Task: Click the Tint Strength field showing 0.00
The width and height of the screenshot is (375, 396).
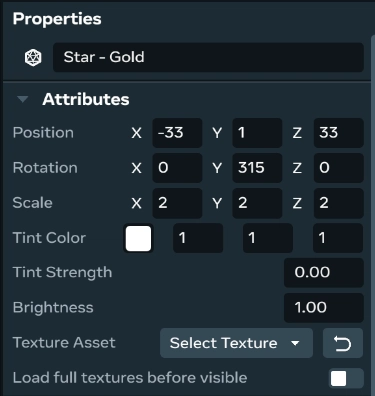Action: point(324,273)
